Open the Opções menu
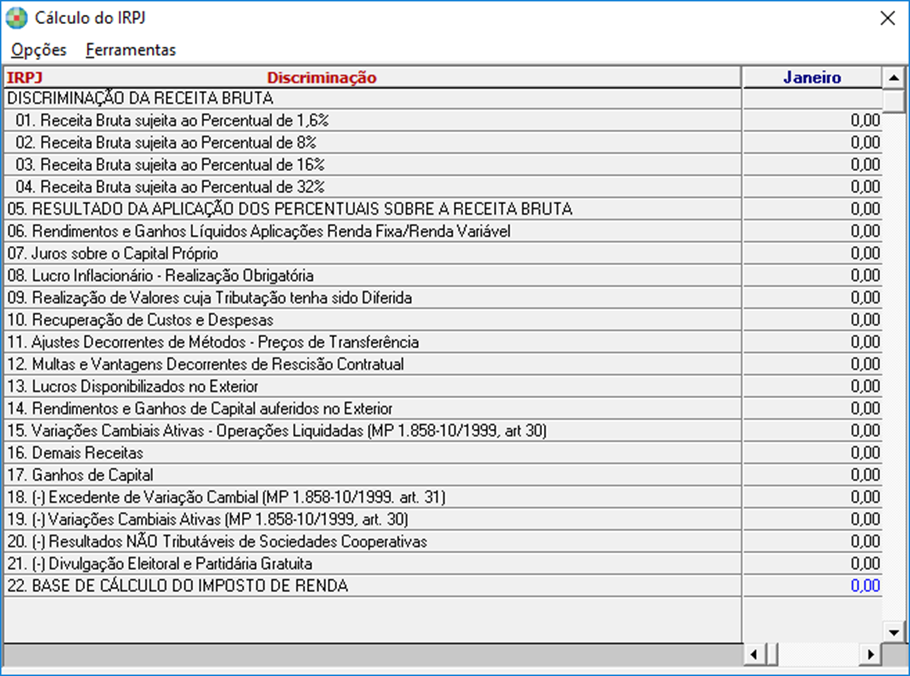This screenshot has height=676, width=910. pos(39,50)
